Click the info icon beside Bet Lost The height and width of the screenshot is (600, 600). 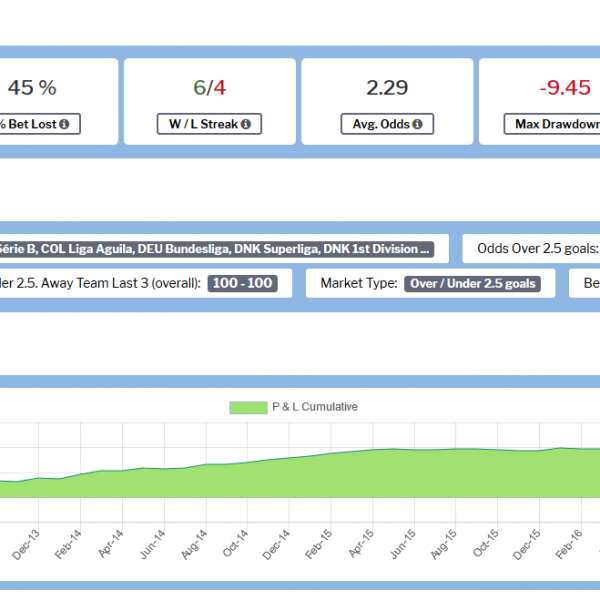coord(64,124)
